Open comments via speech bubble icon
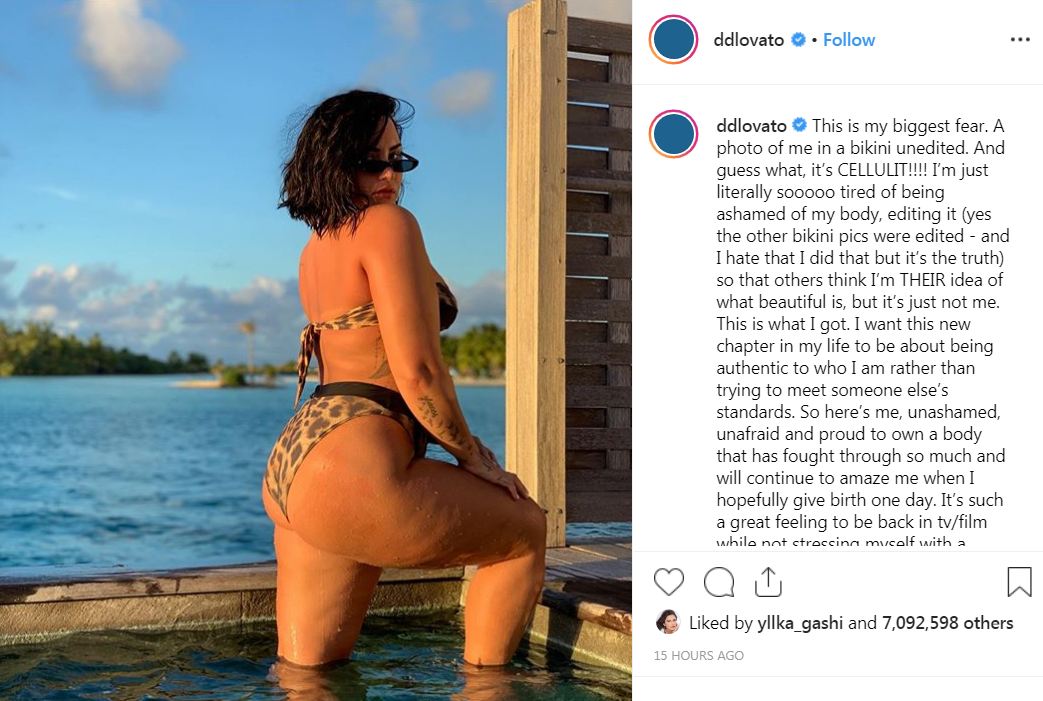 point(719,582)
